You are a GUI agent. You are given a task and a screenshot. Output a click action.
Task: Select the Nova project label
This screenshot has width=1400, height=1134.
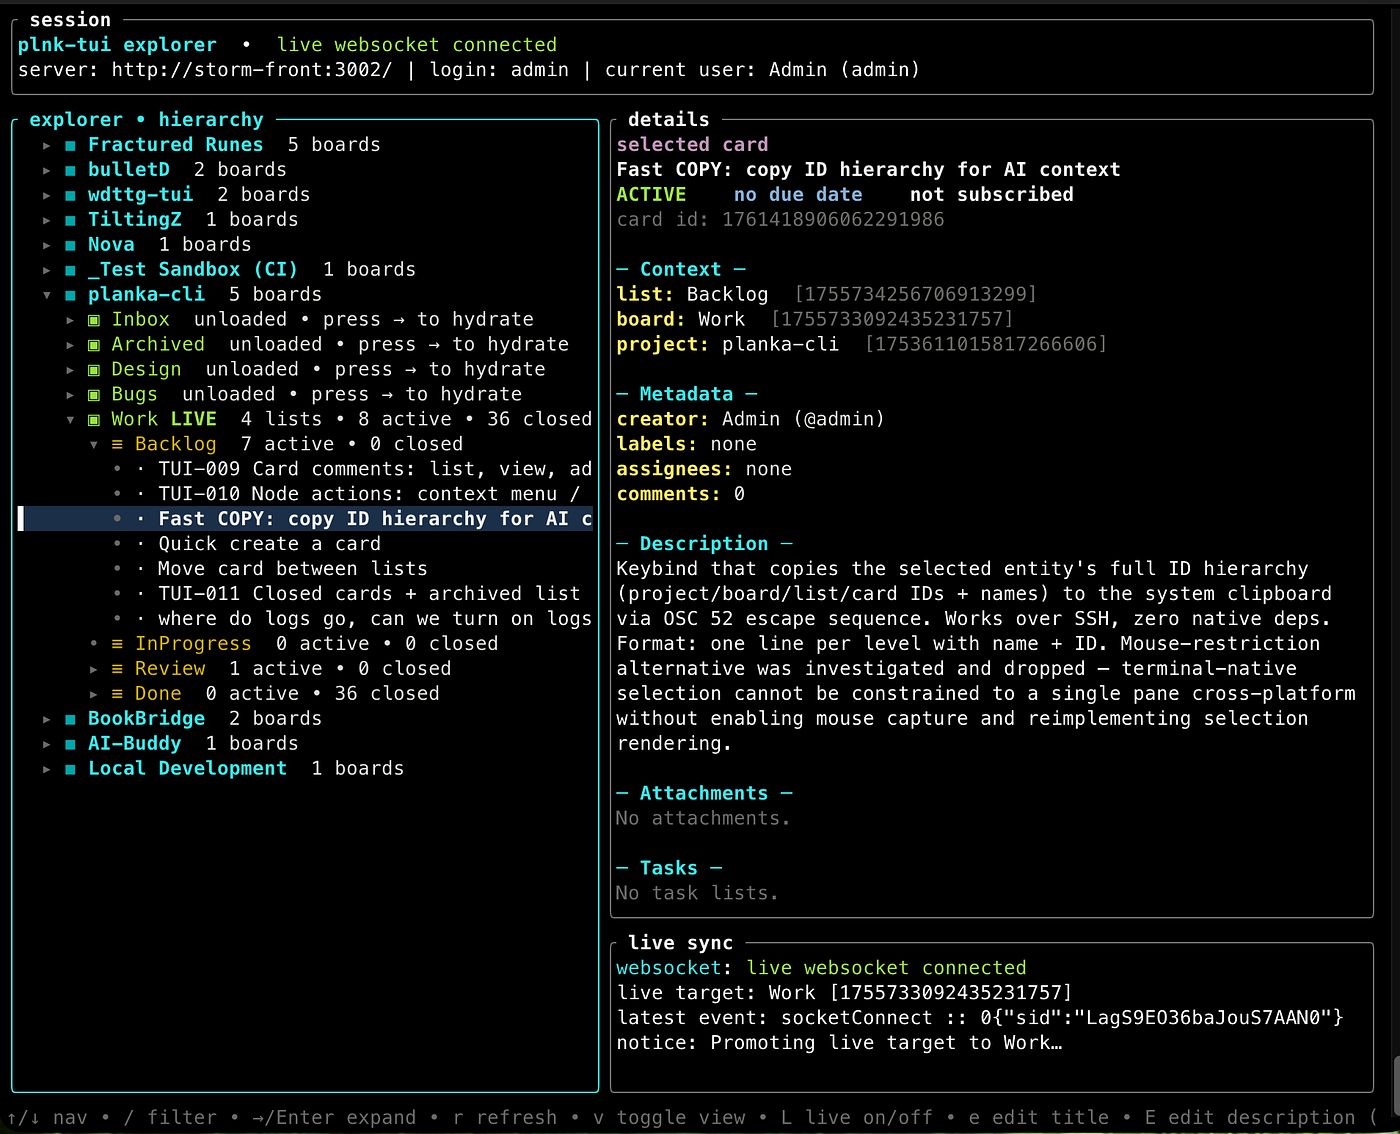[x=111, y=245]
